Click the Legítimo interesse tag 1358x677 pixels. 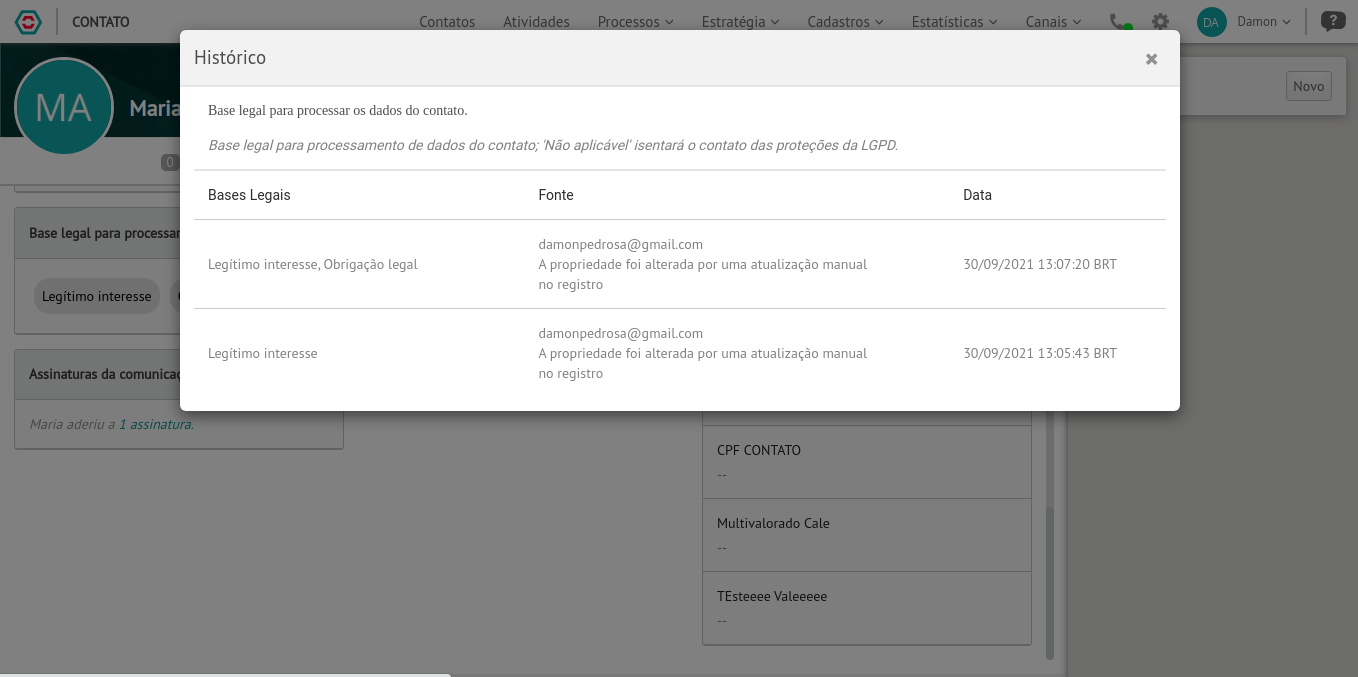pos(96,296)
